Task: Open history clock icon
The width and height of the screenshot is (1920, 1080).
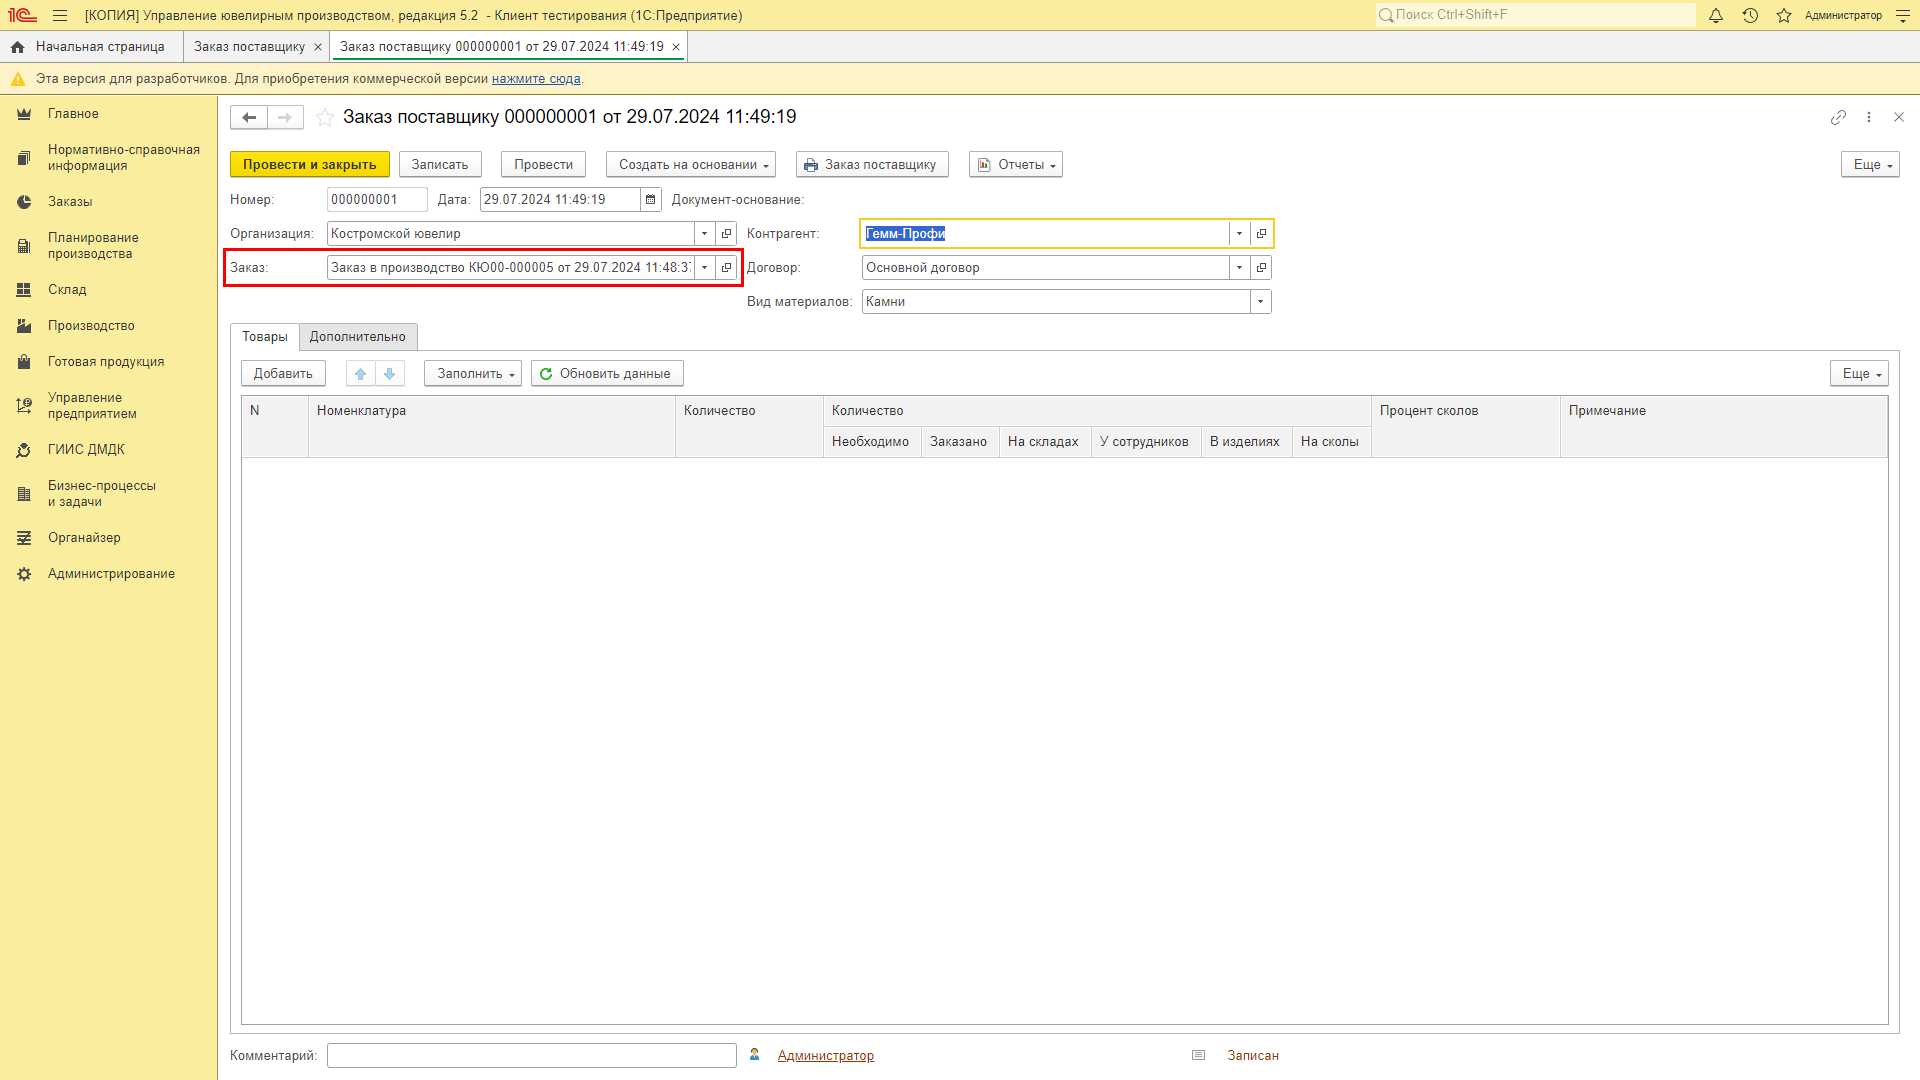Action: point(1750,16)
